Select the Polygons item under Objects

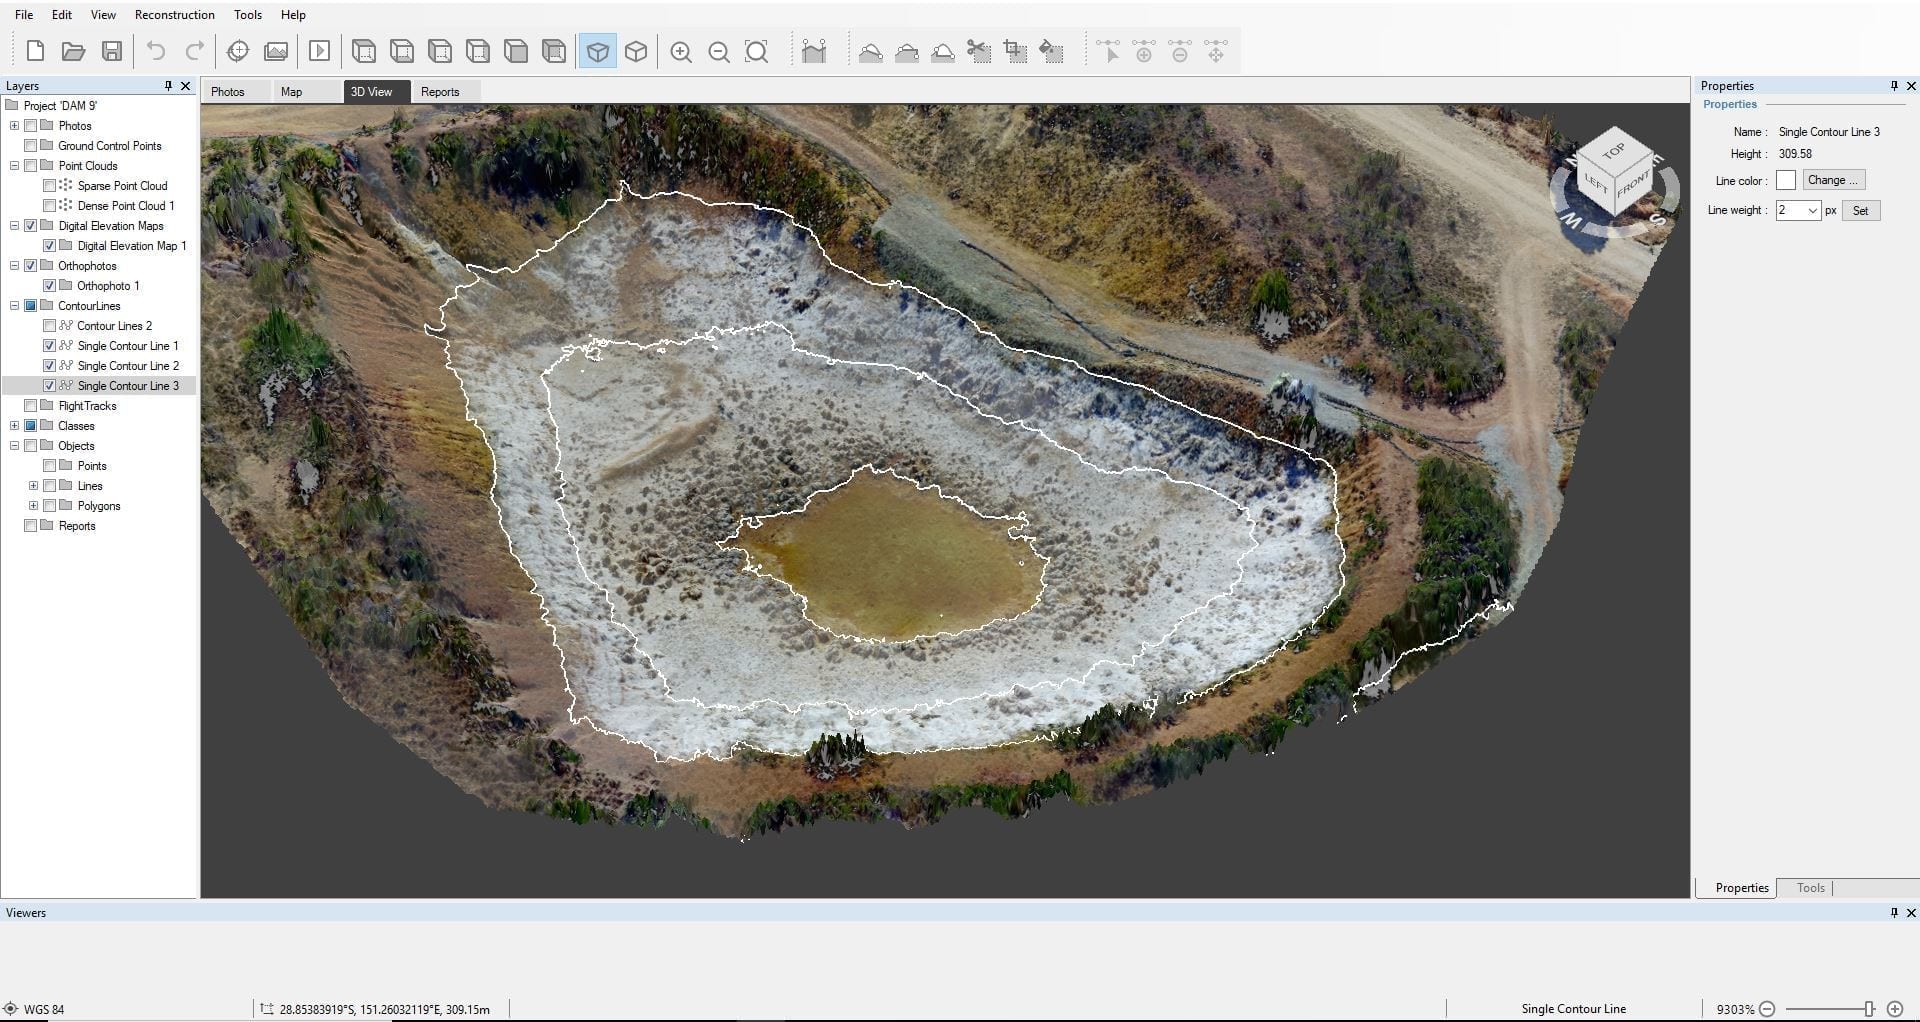click(x=98, y=506)
